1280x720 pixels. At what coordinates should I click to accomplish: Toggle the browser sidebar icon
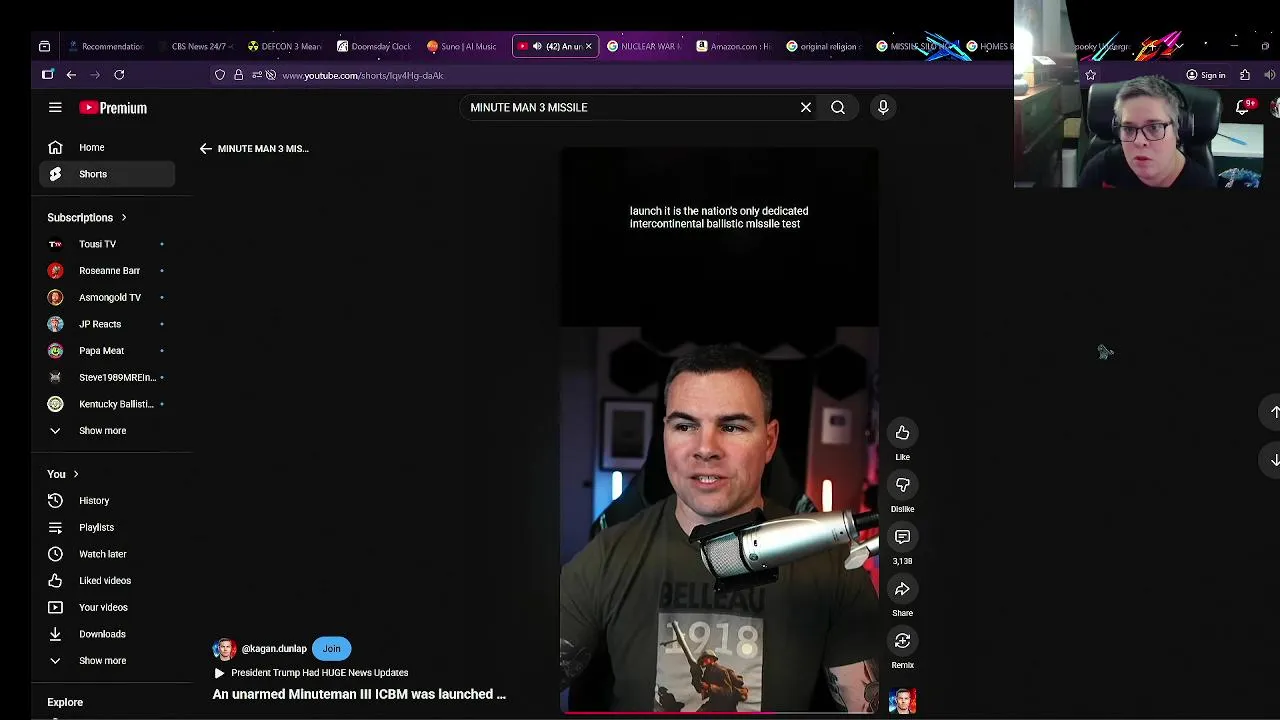47,74
